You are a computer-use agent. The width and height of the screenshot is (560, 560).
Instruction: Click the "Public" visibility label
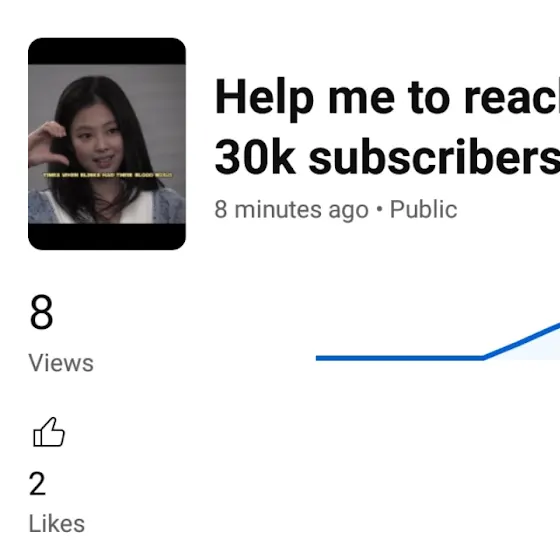tap(423, 209)
